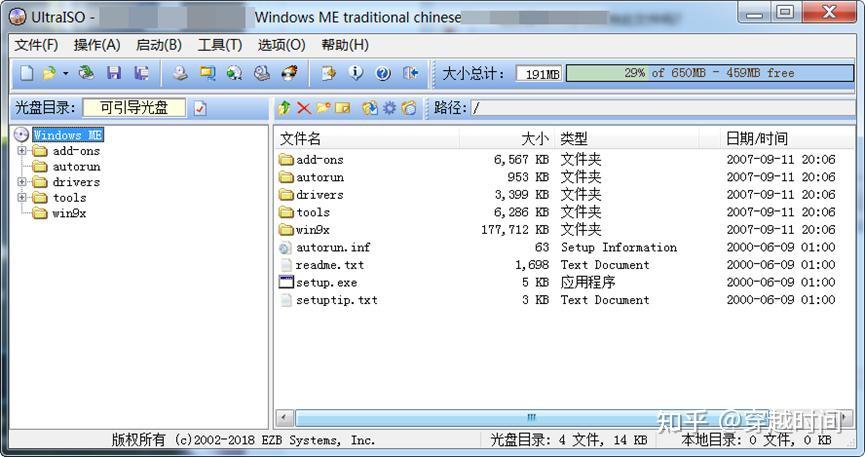Screen dimensions: 865x457
Task: Click the Make CD/DVD image drive icon
Action: pyautogui.click(x=180, y=73)
